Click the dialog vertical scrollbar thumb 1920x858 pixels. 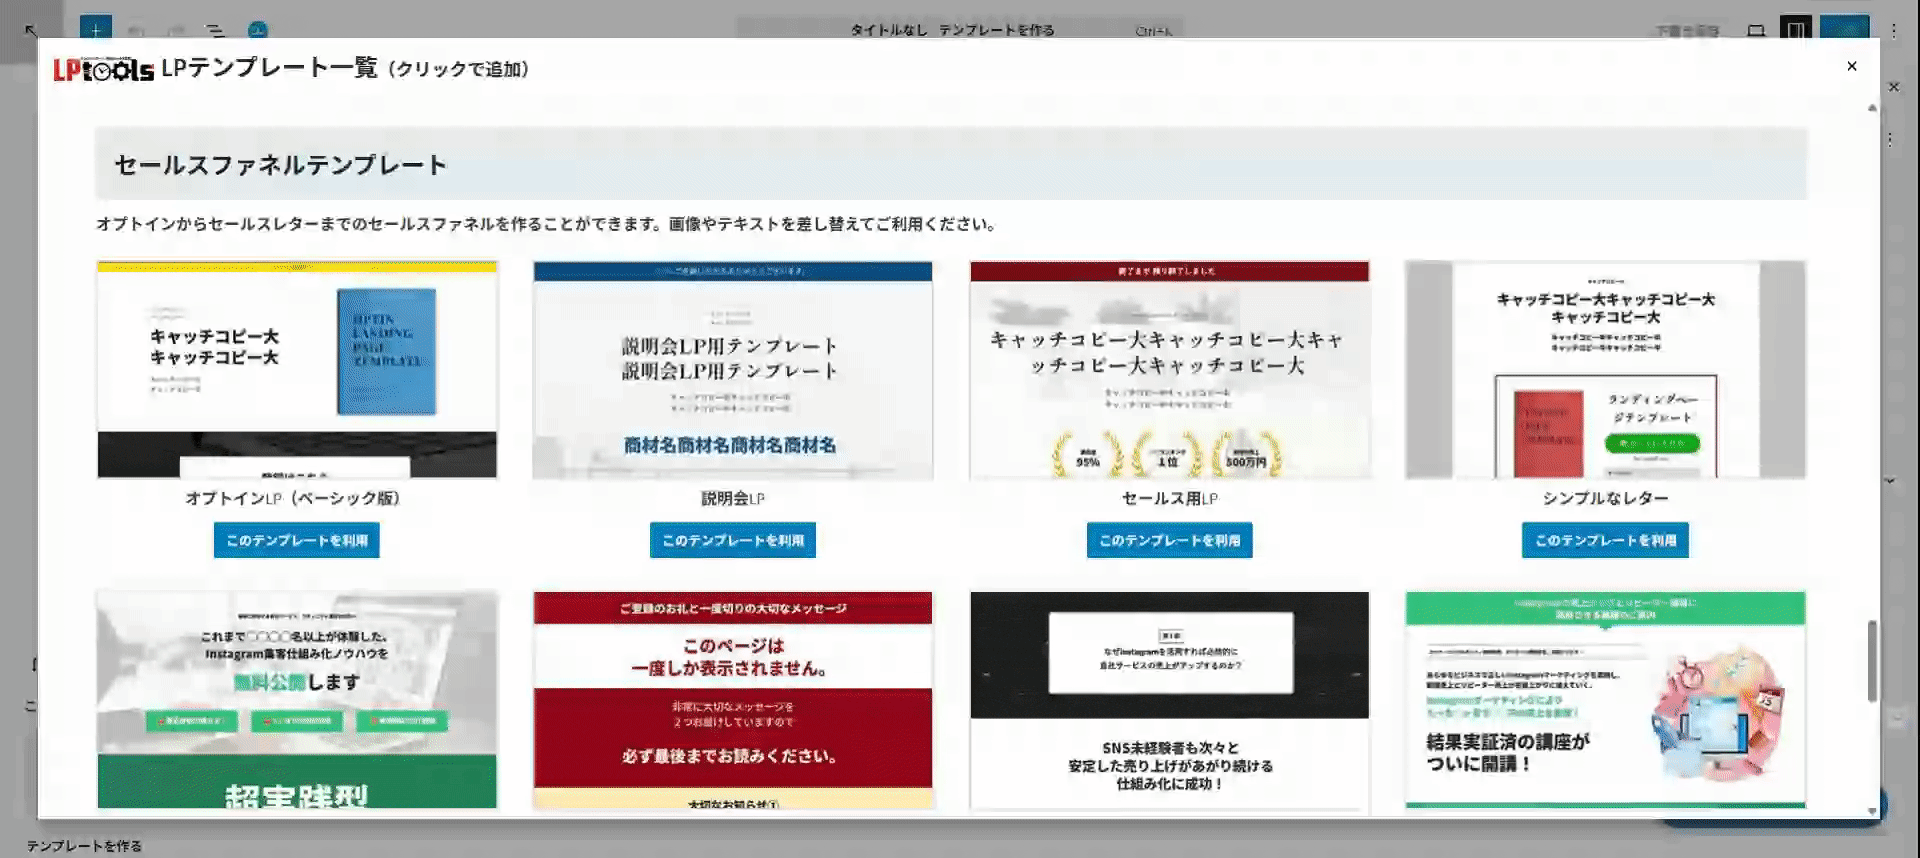point(1872,661)
